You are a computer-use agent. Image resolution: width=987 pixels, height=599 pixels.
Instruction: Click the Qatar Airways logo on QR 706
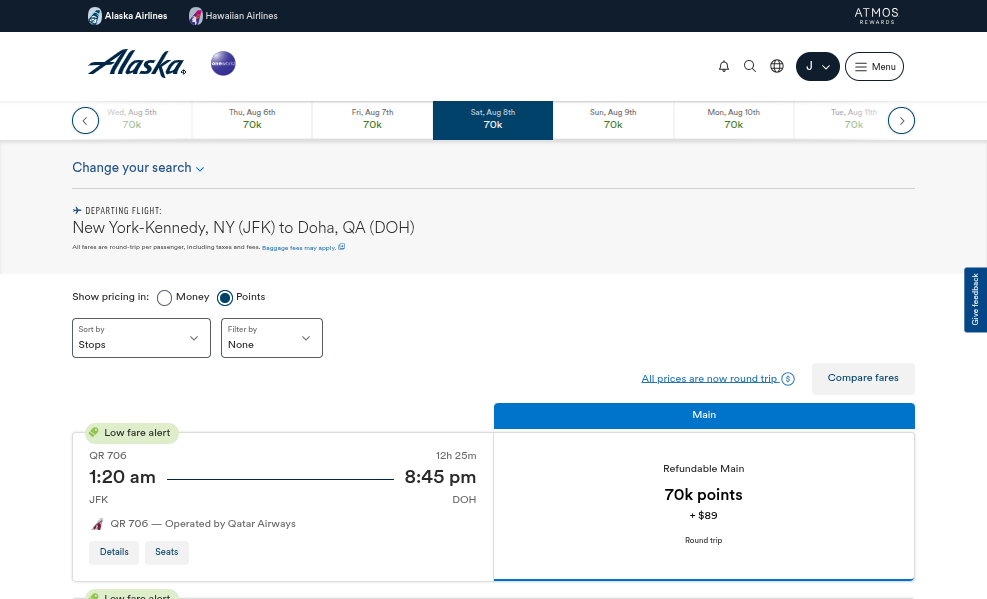[98, 524]
